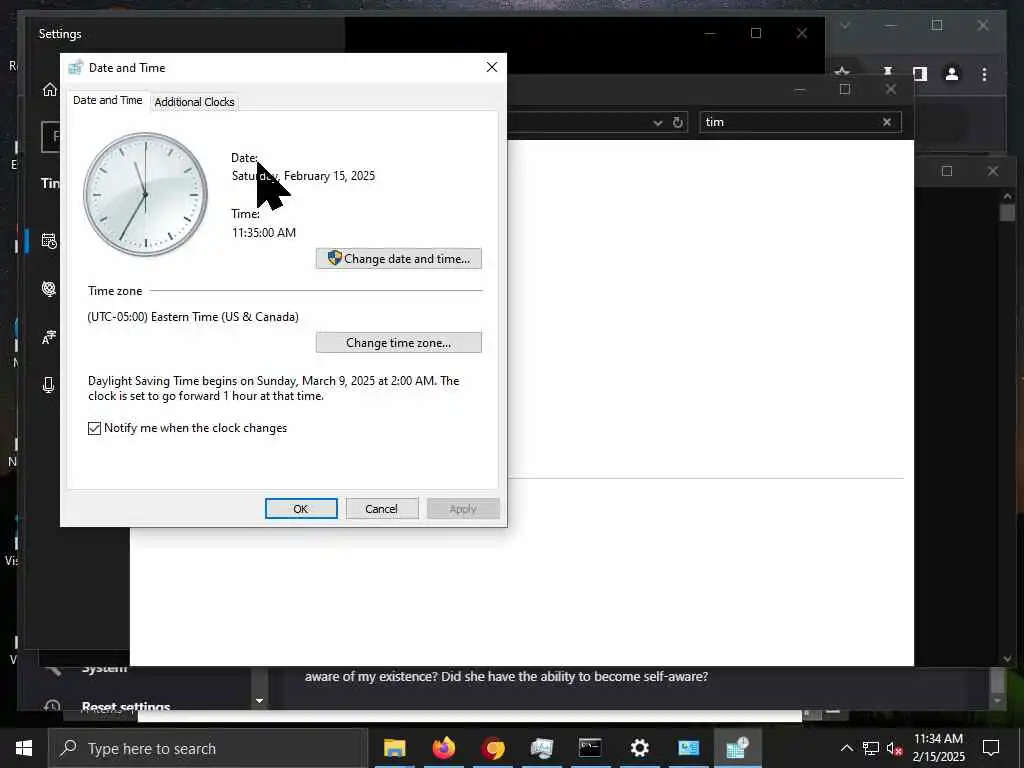1024x768 pixels.
Task: Switch to the Additional Clocks tab
Action: [x=195, y=102]
